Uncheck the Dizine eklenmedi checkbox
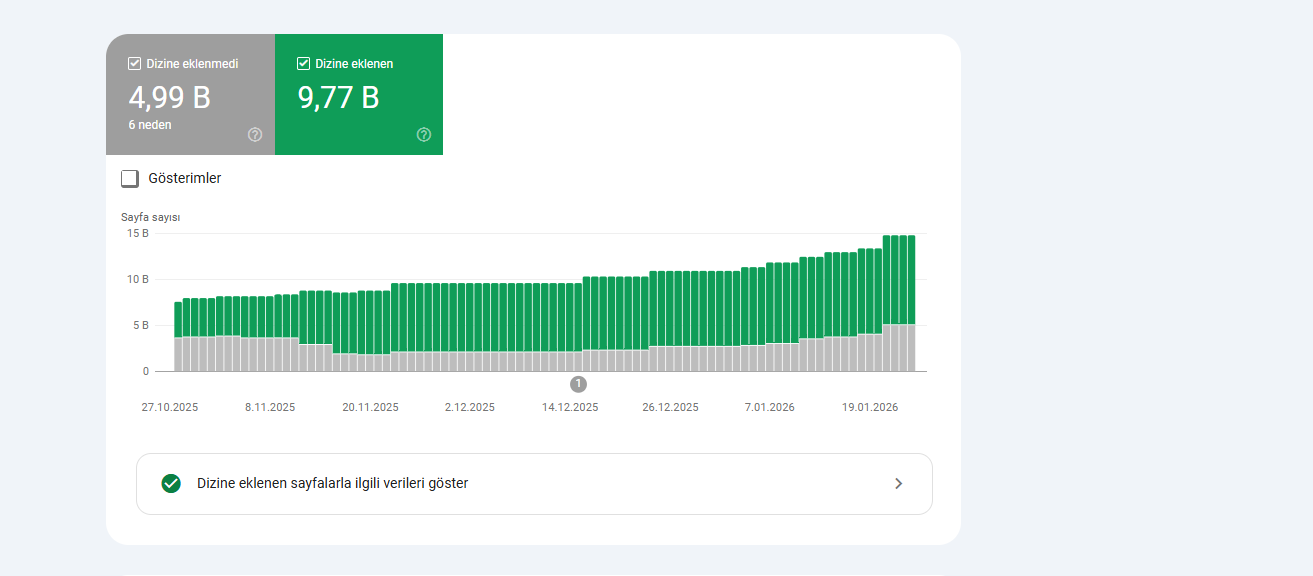This screenshot has width=1313, height=576. [135, 64]
